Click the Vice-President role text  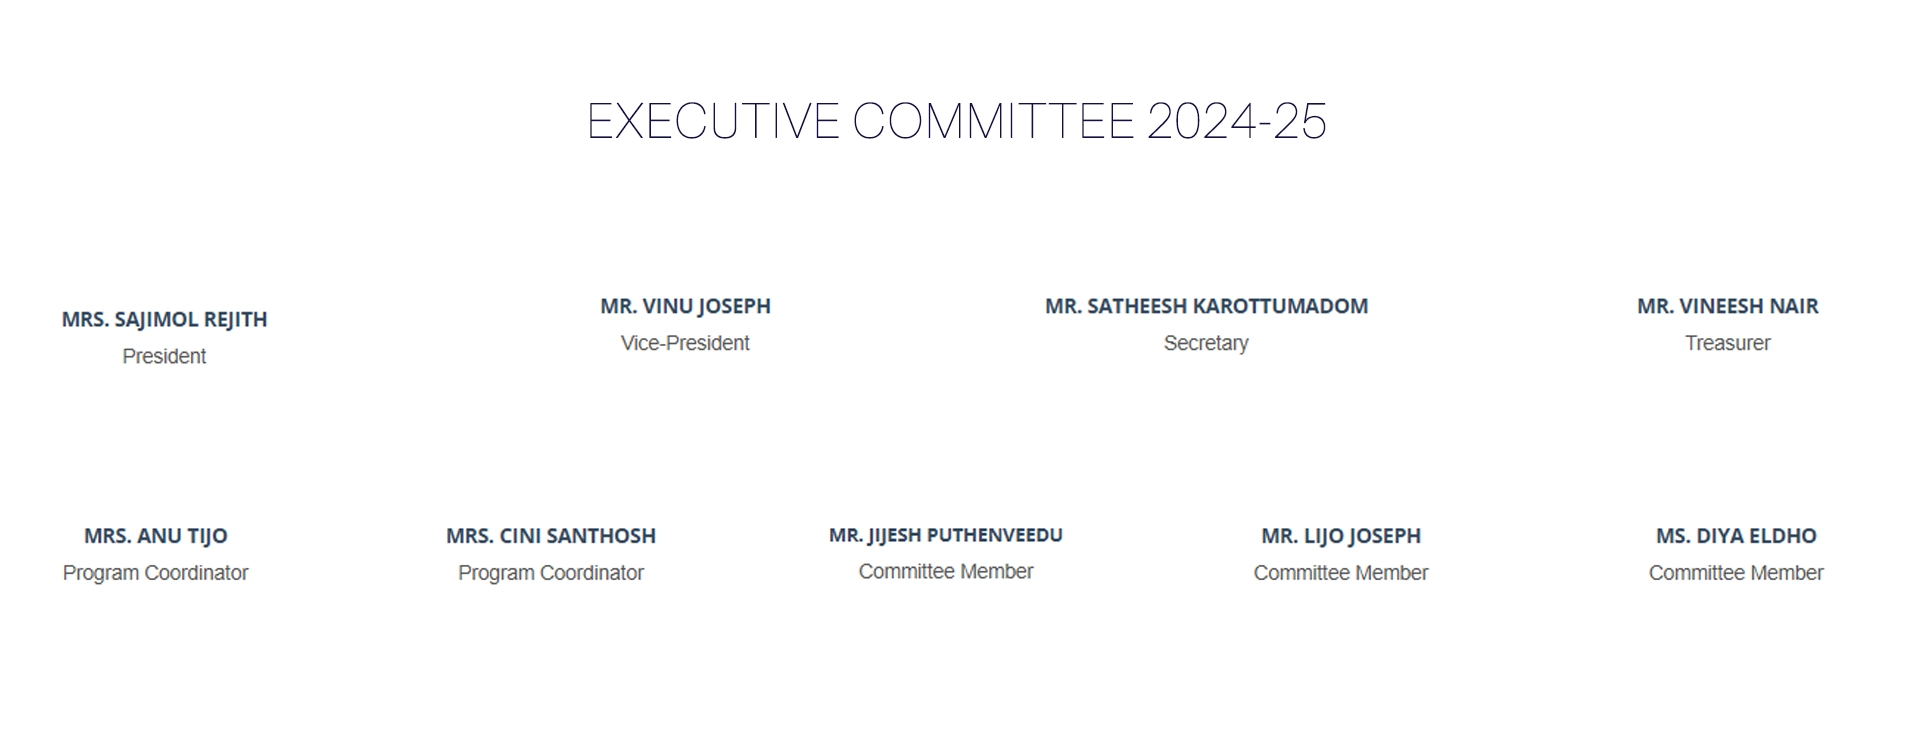[685, 344]
